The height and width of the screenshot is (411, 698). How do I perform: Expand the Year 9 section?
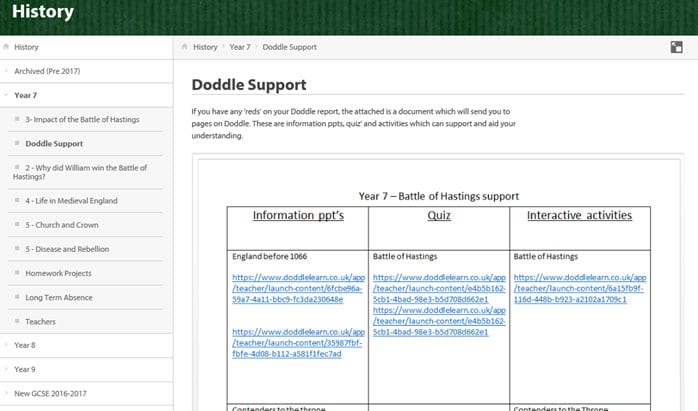click(24, 369)
